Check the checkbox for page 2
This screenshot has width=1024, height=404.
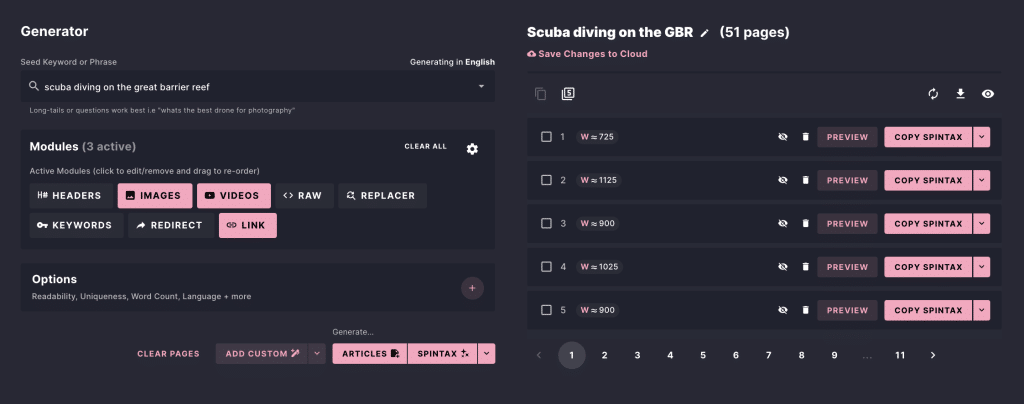(546, 180)
